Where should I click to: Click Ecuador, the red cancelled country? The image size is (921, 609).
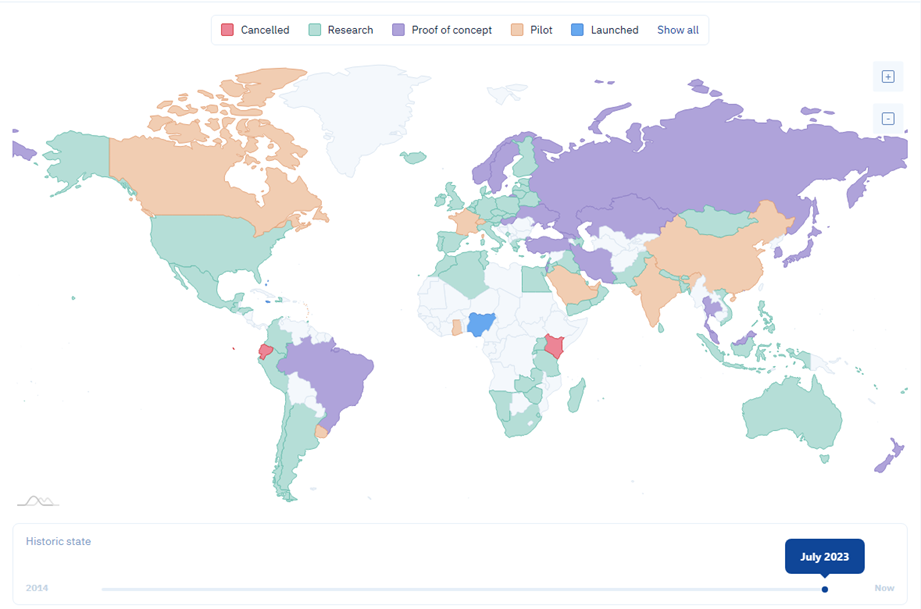coord(265,352)
